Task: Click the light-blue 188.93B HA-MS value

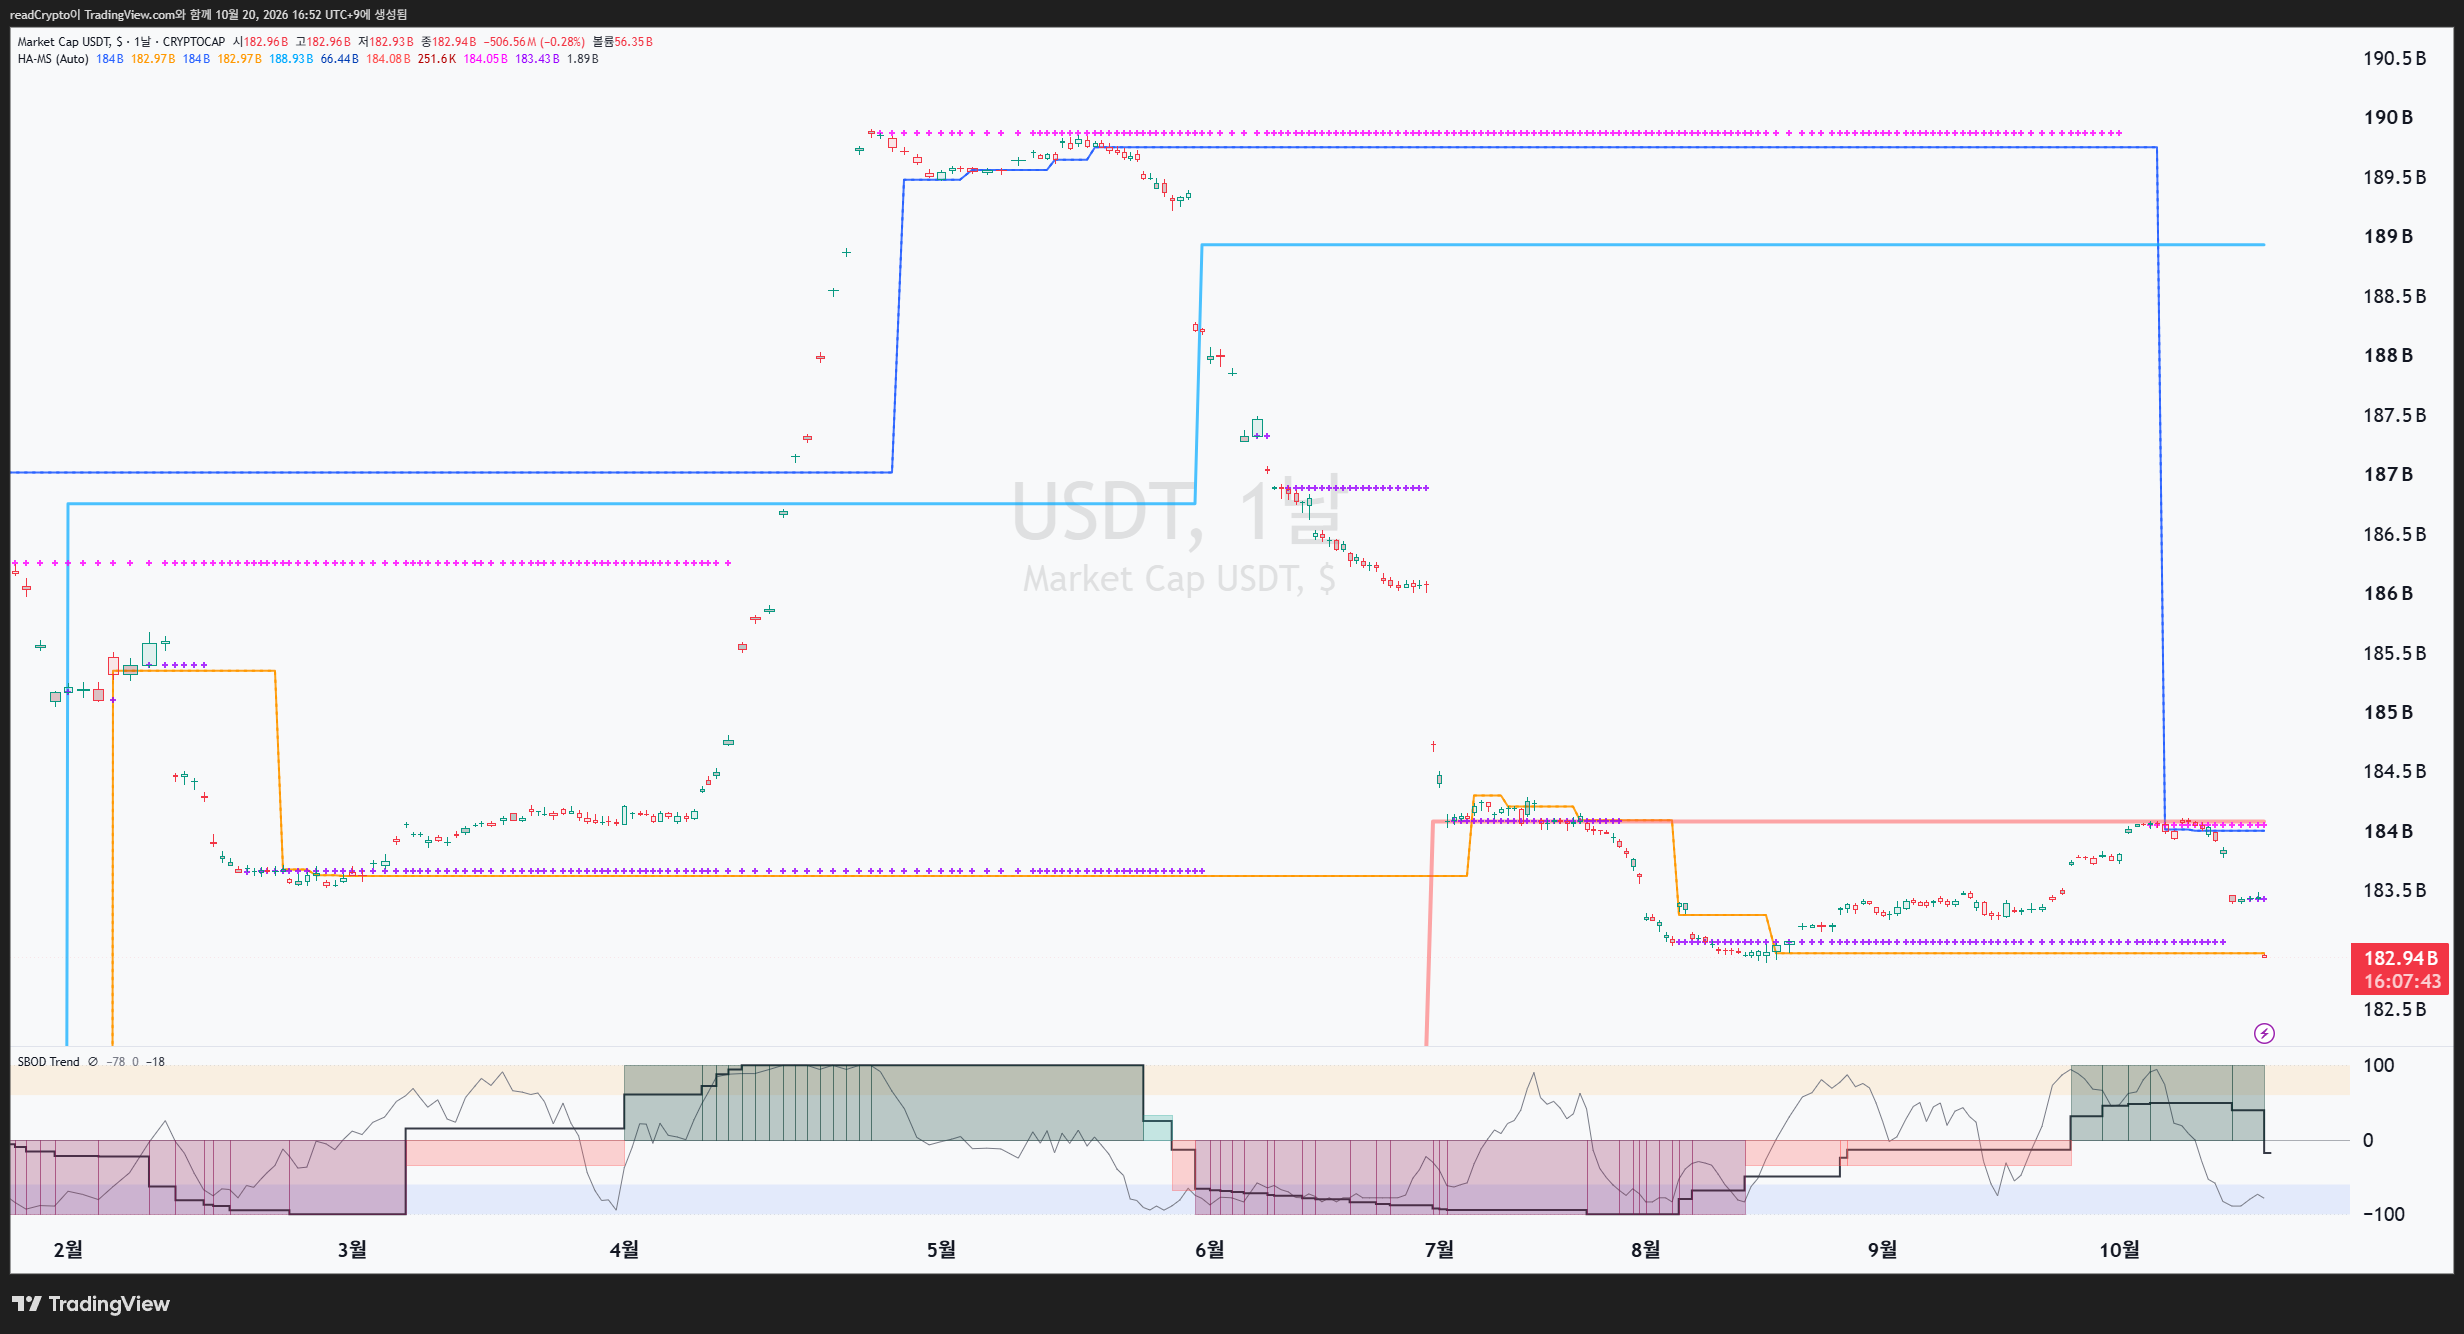Action: [x=291, y=59]
